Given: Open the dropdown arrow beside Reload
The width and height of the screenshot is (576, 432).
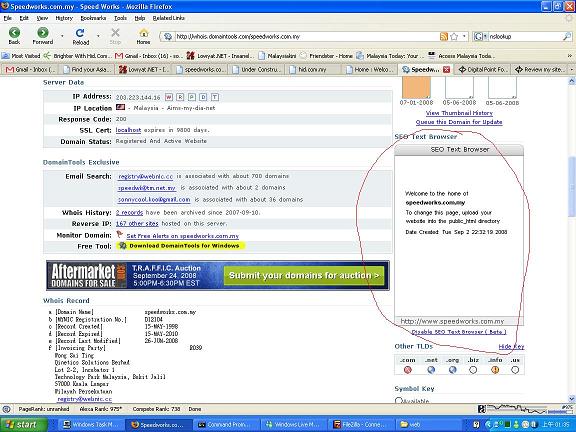Looking at the screenshot, I should coord(98,36).
